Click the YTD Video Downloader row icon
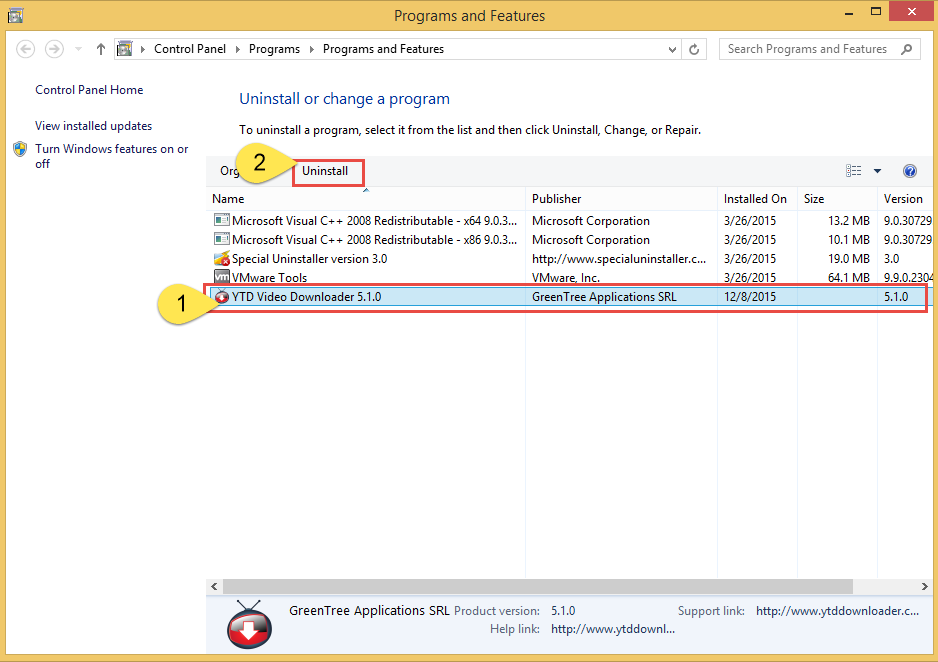938x662 pixels. (x=222, y=297)
